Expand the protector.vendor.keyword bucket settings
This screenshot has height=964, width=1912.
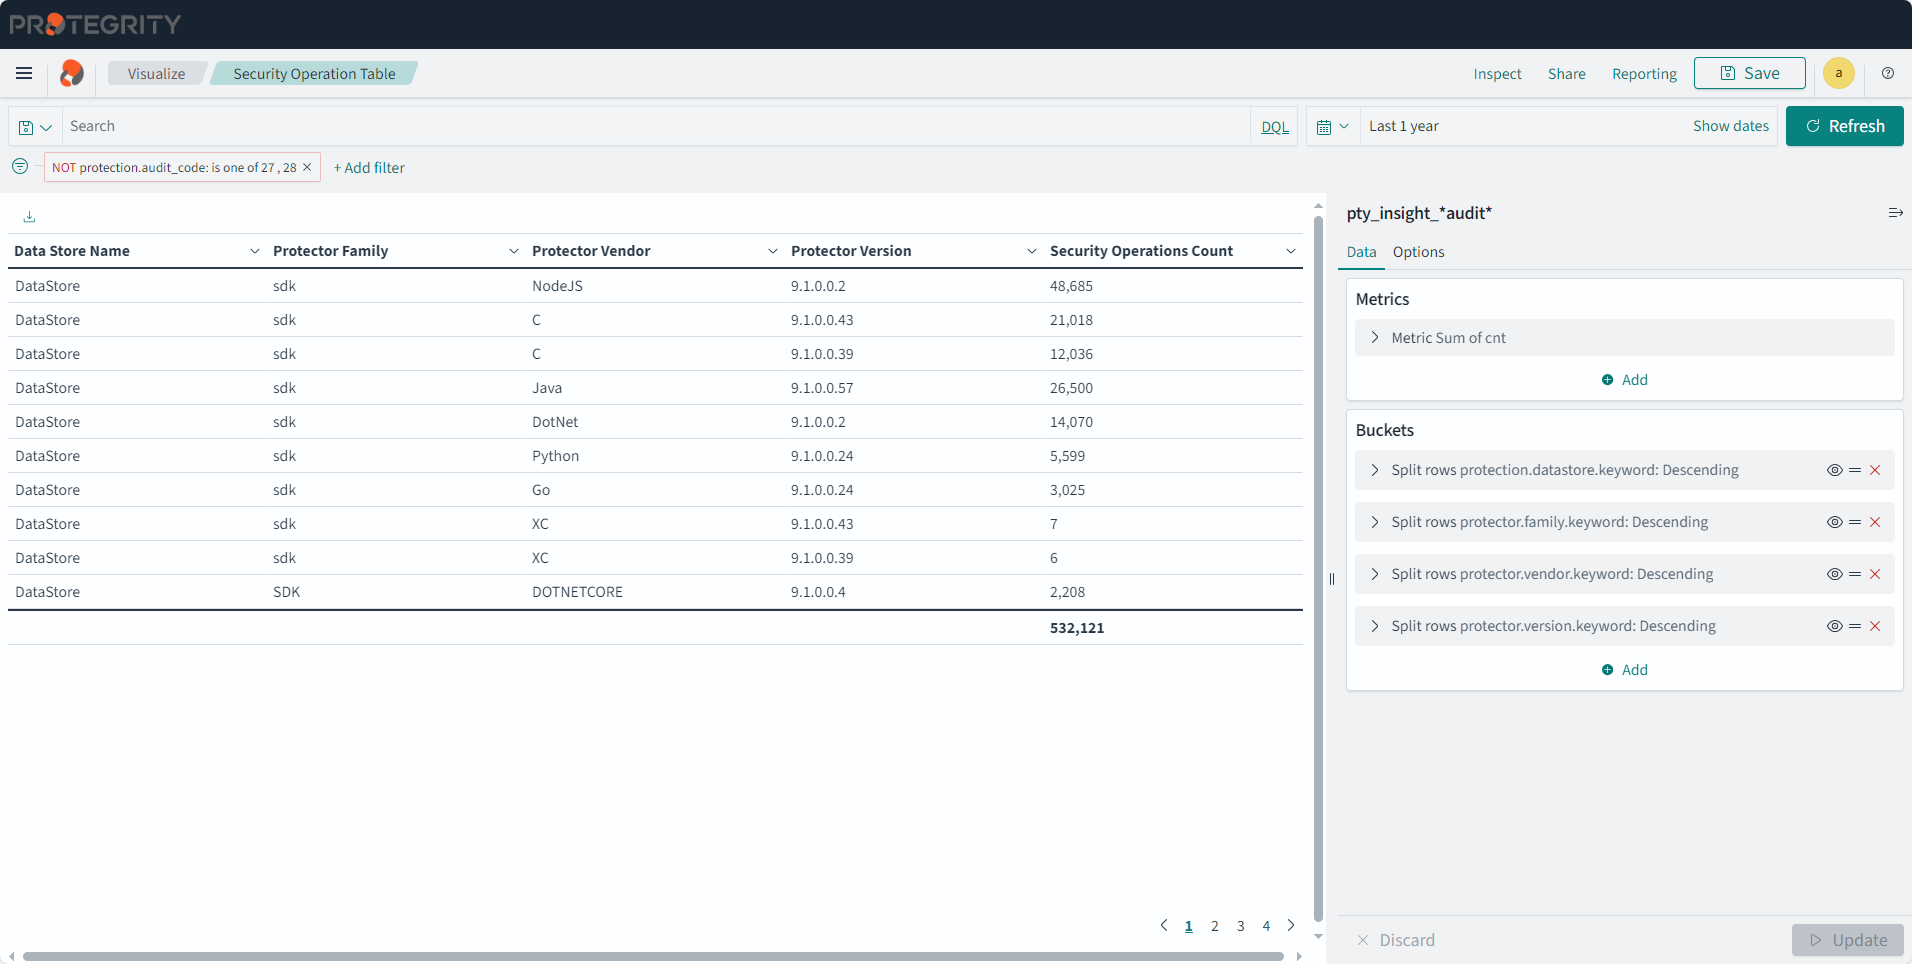pos(1375,574)
